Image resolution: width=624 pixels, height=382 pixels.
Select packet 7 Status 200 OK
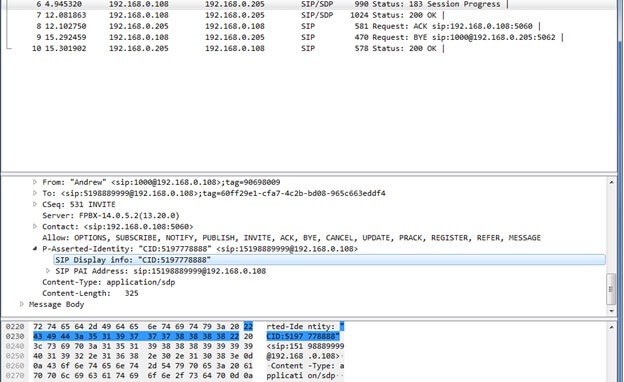coord(308,15)
